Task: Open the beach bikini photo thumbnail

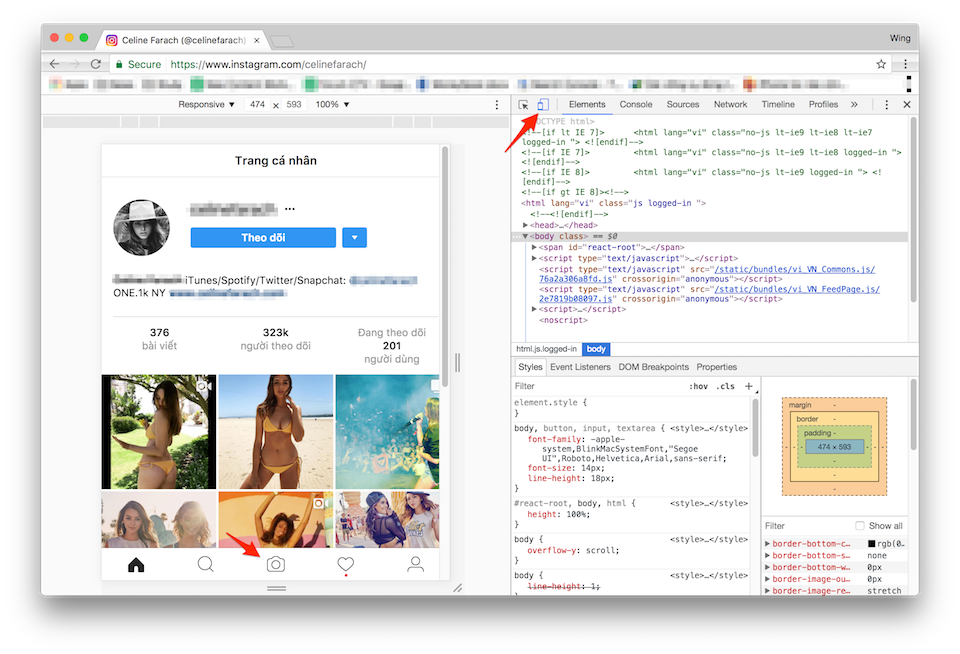Action: (x=276, y=432)
